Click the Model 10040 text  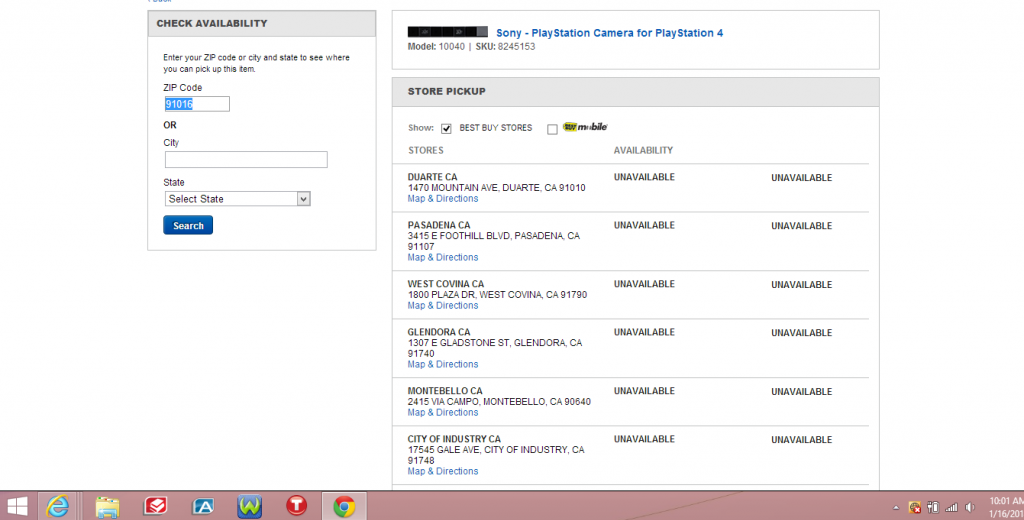[436, 47]
